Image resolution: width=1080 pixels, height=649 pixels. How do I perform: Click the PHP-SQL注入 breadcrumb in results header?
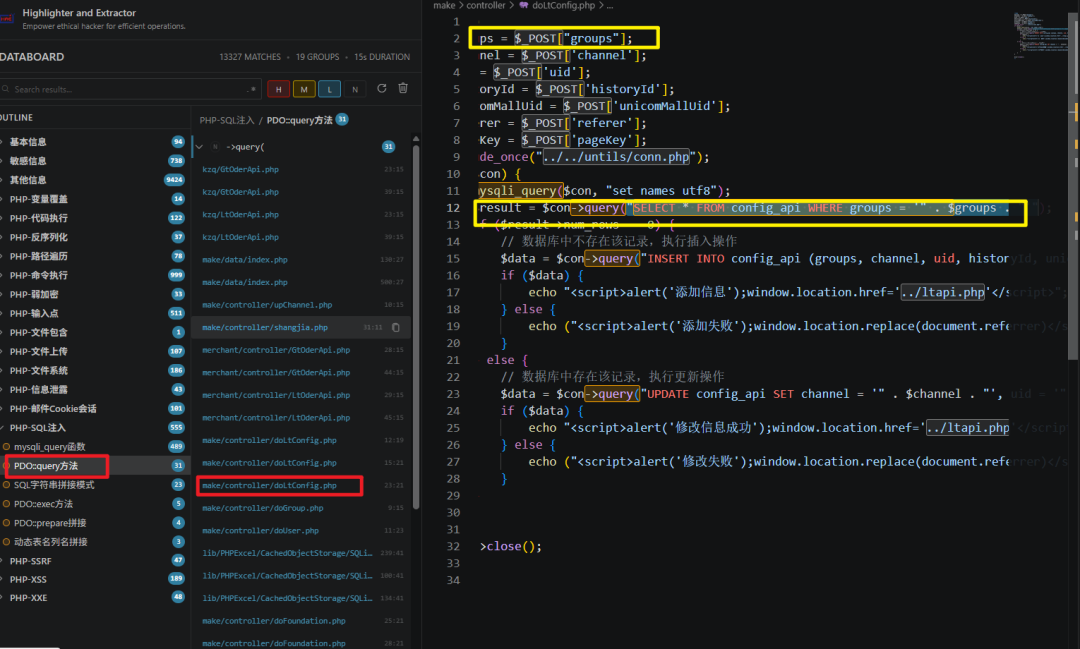click(x=227, y=120)
